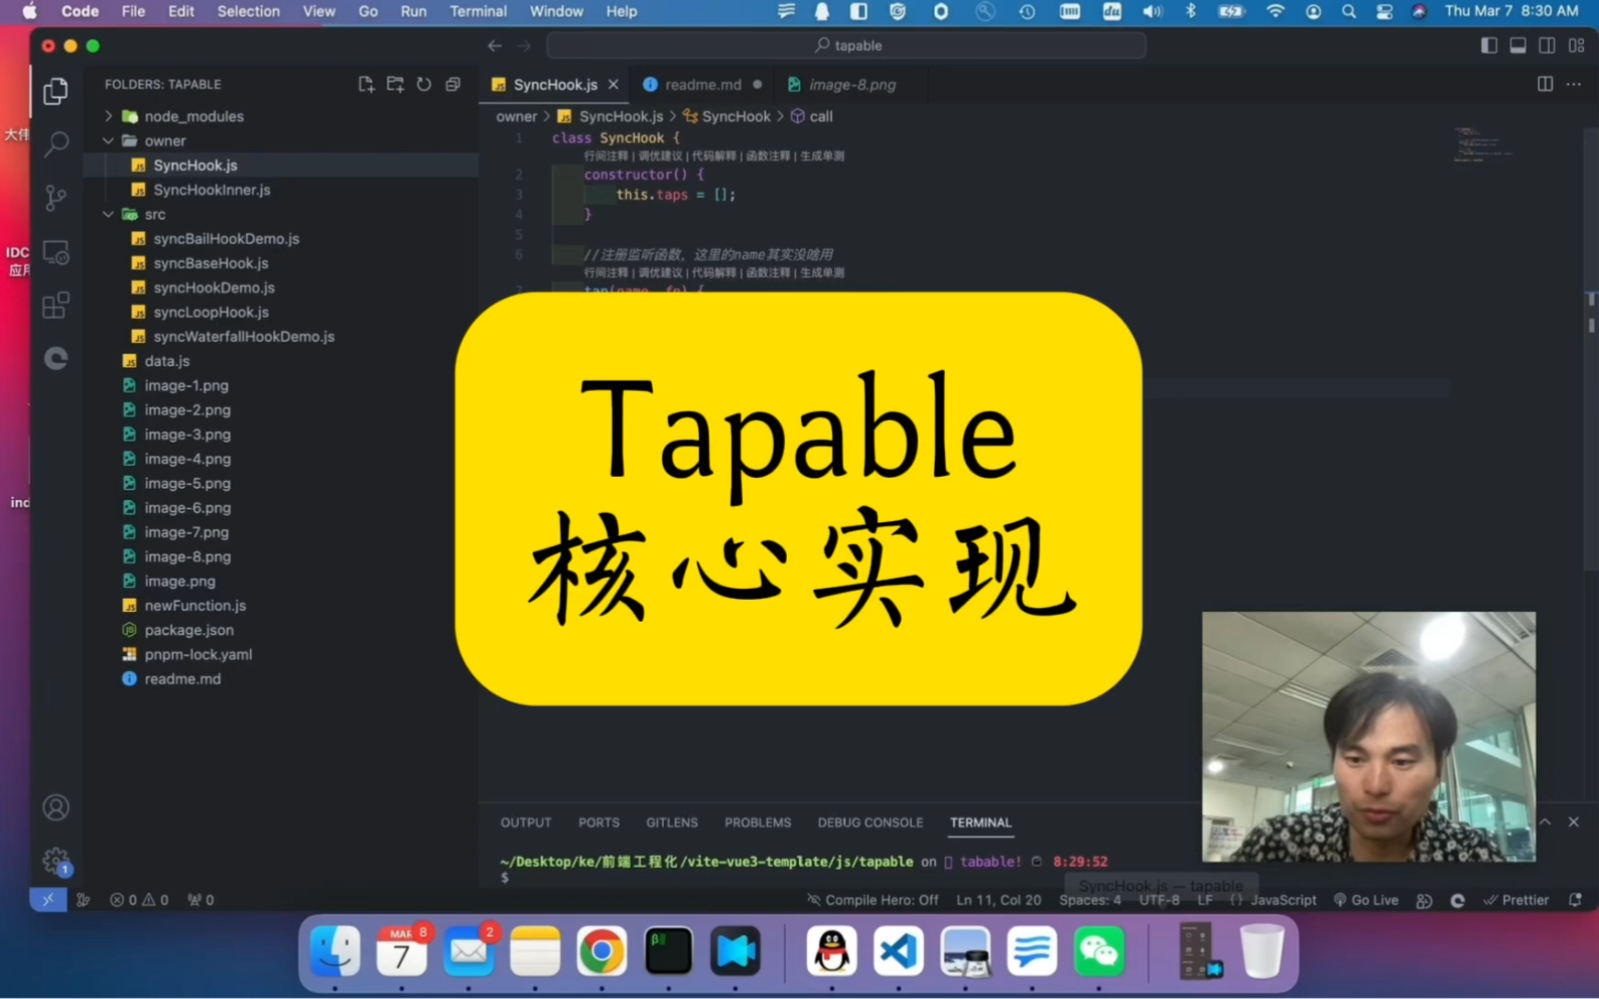Open Remote Explorer view
The image size is (1599, 999).
[56, 252]
